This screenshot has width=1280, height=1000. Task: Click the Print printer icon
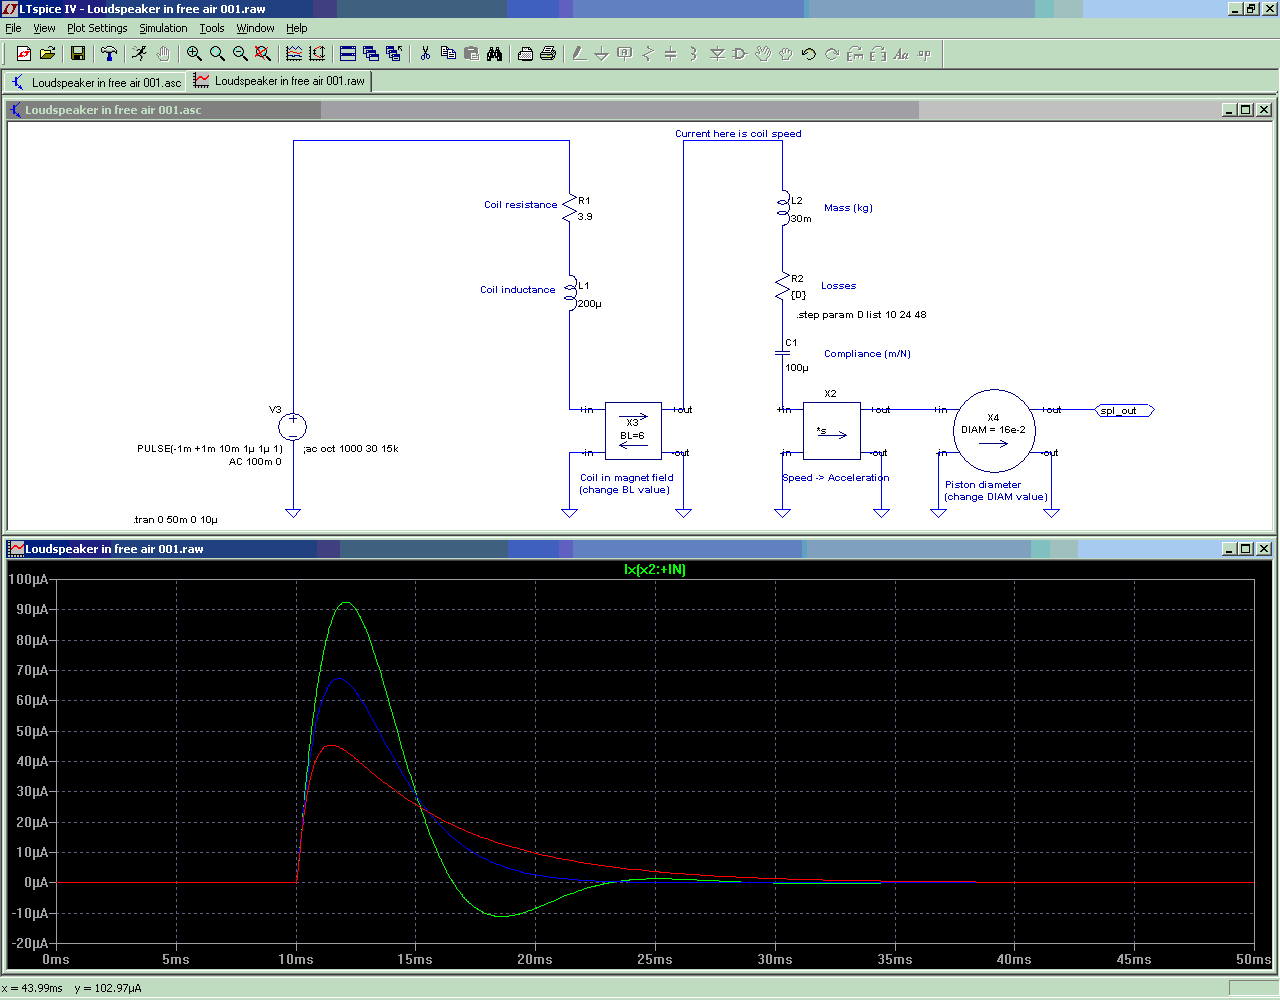click(x=548, y=54)
